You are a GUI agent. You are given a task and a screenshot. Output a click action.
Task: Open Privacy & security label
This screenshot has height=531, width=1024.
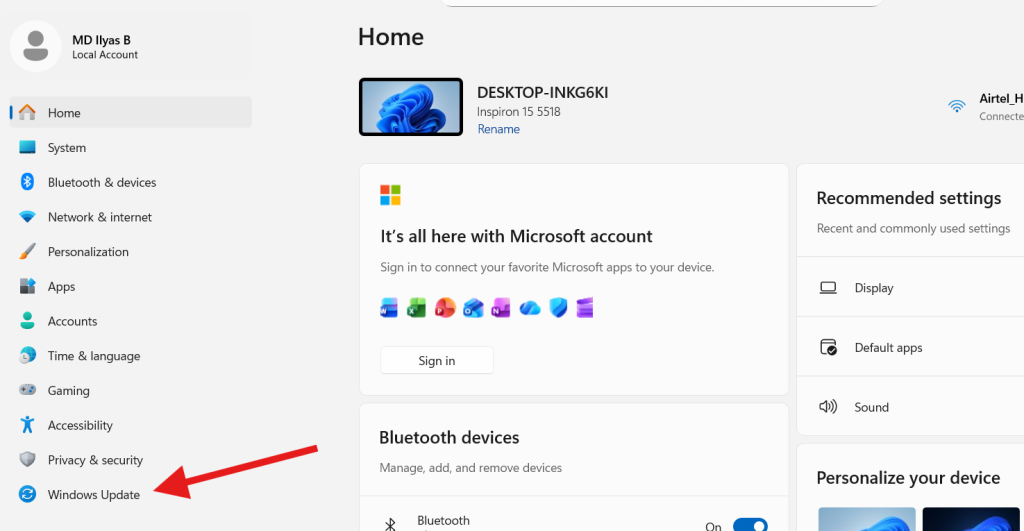point(95,459)
